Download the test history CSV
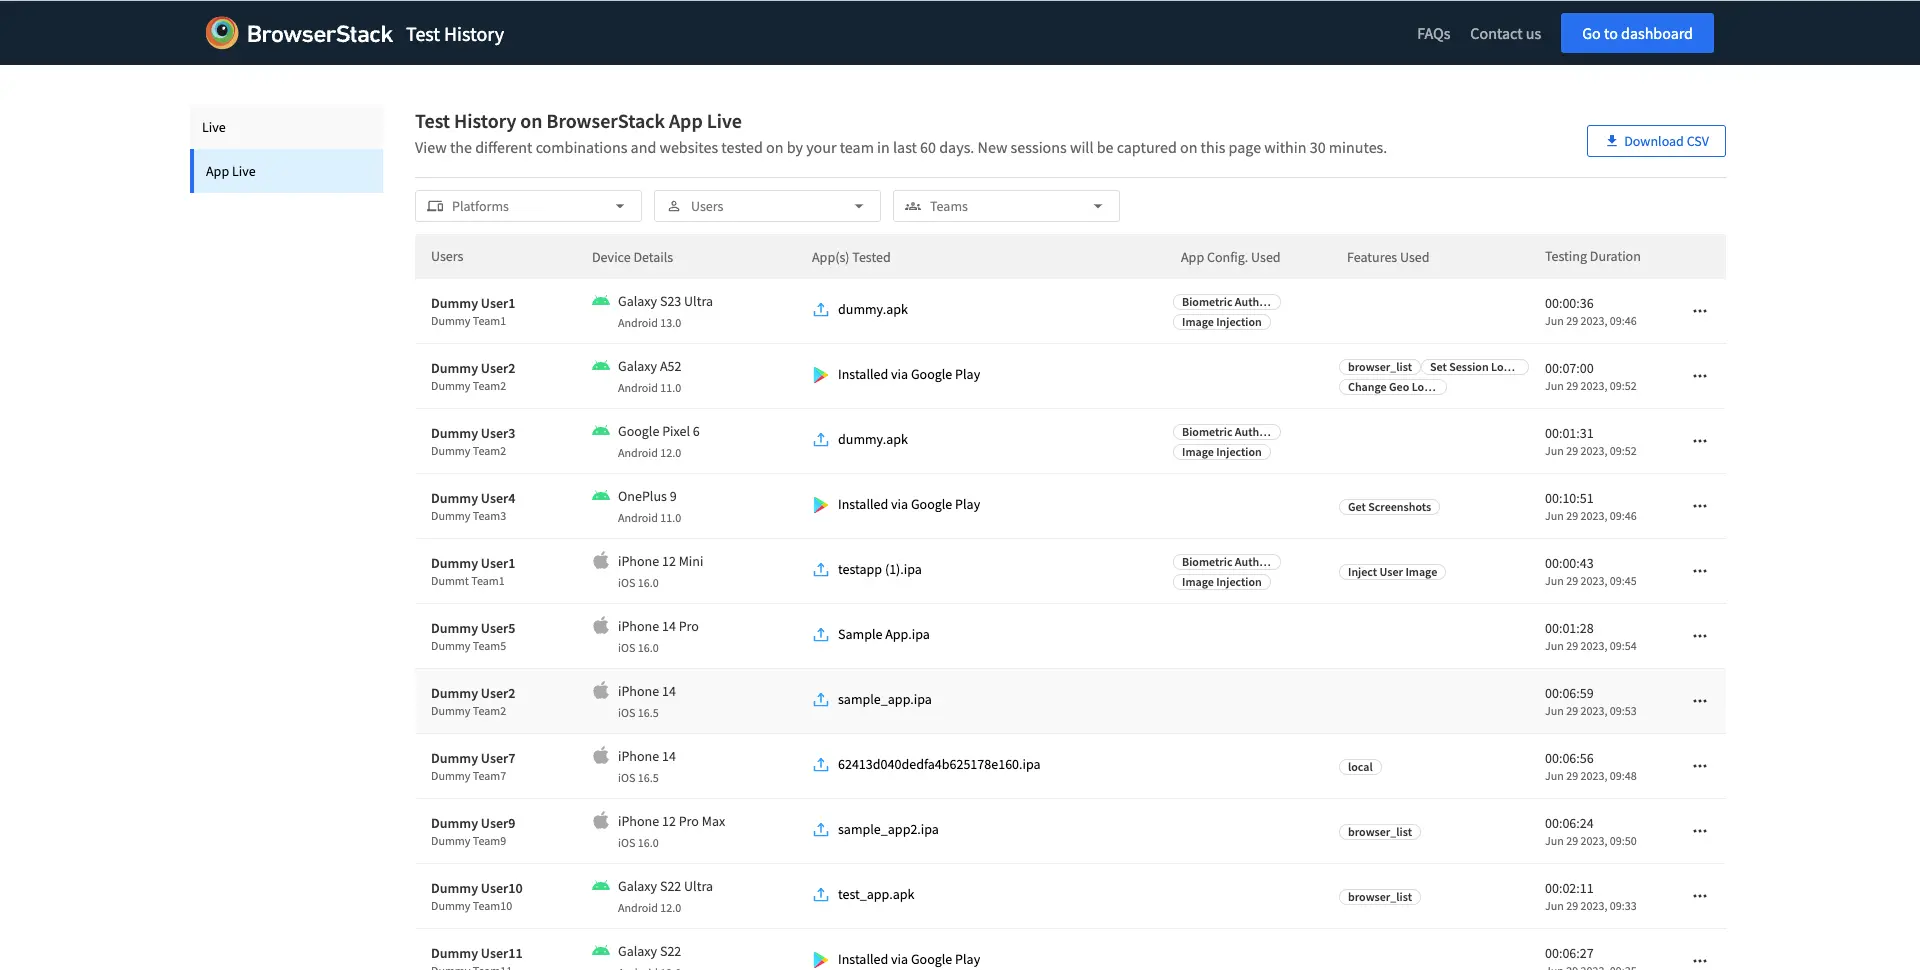This screenshot has height=970, width=1920. (1655, 141)
